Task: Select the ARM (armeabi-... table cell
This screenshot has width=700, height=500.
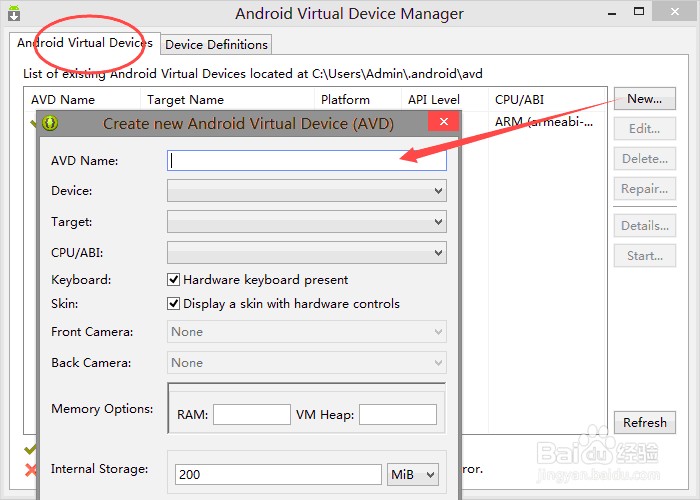Action: pyautogui.click(x=544, y=122)
